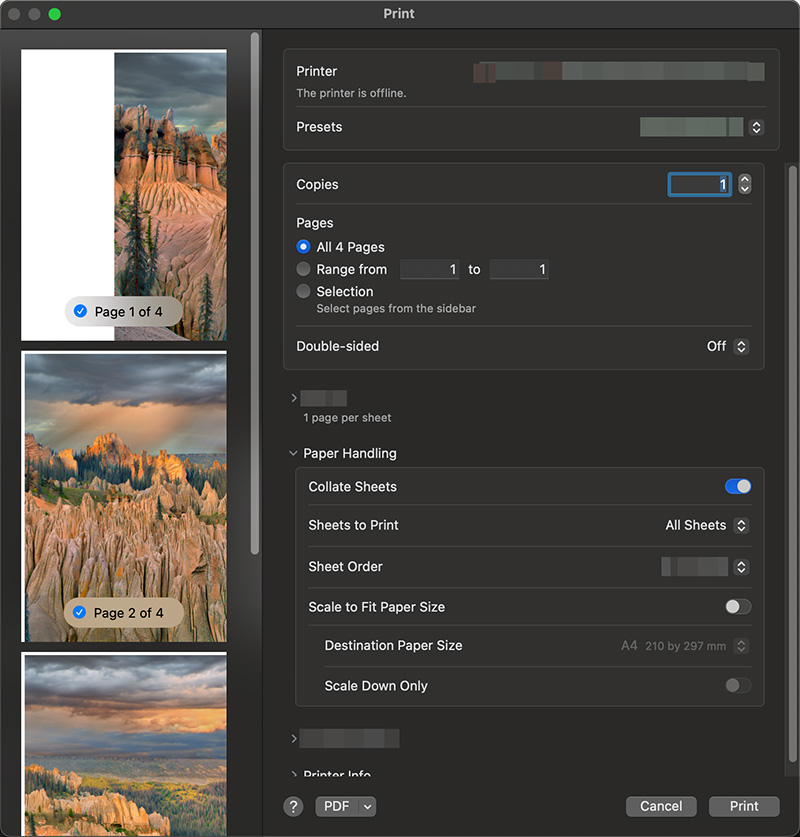The width and height of the screenshot is (800, 837).
Task: Select the Page 3 preview thumbnail
Action: [124, 745]
